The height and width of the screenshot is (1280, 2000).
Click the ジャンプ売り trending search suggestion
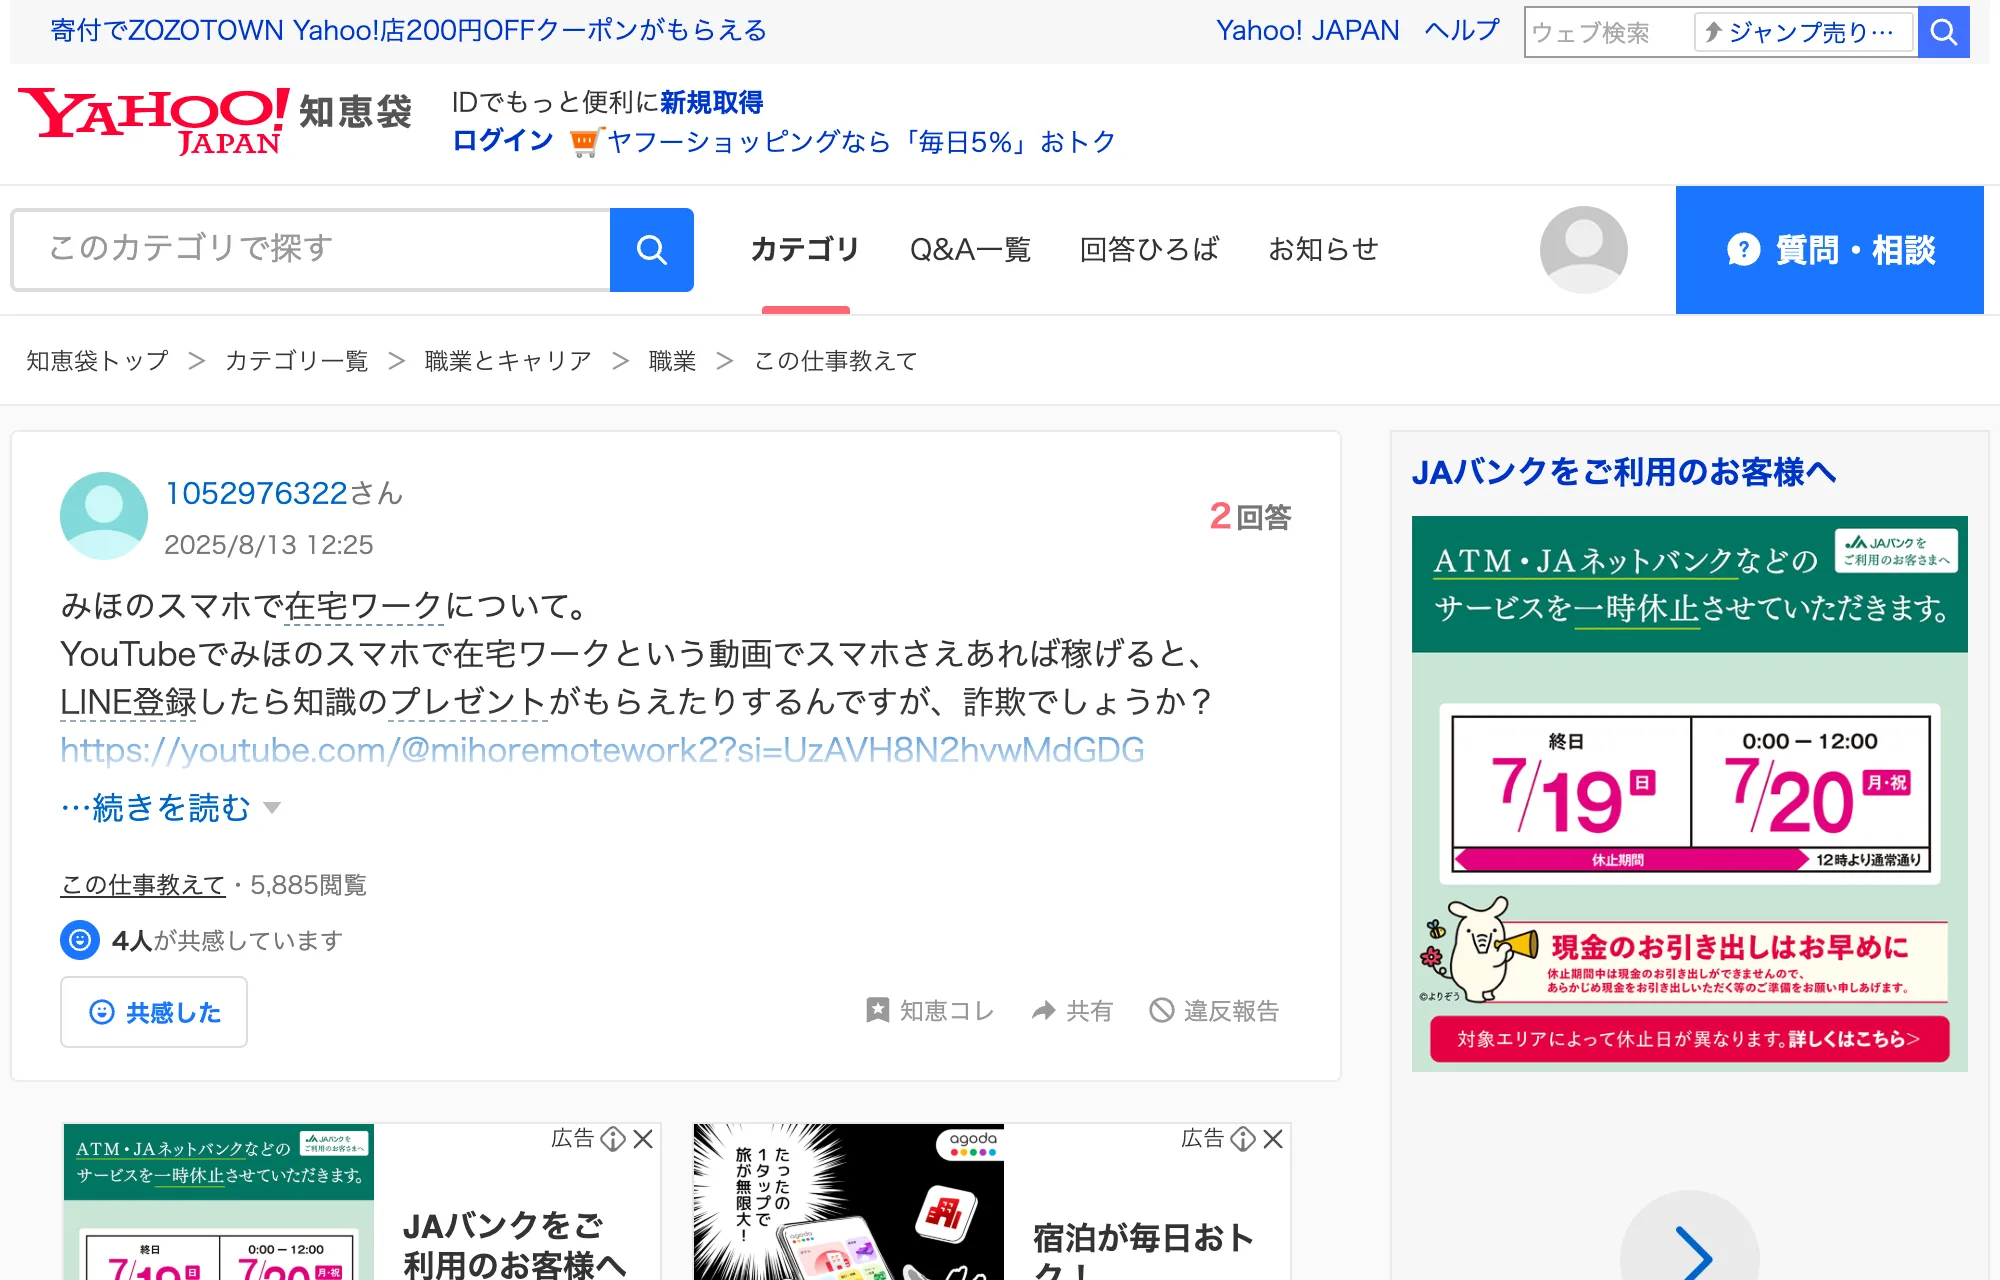click(x=1804, y=32)
